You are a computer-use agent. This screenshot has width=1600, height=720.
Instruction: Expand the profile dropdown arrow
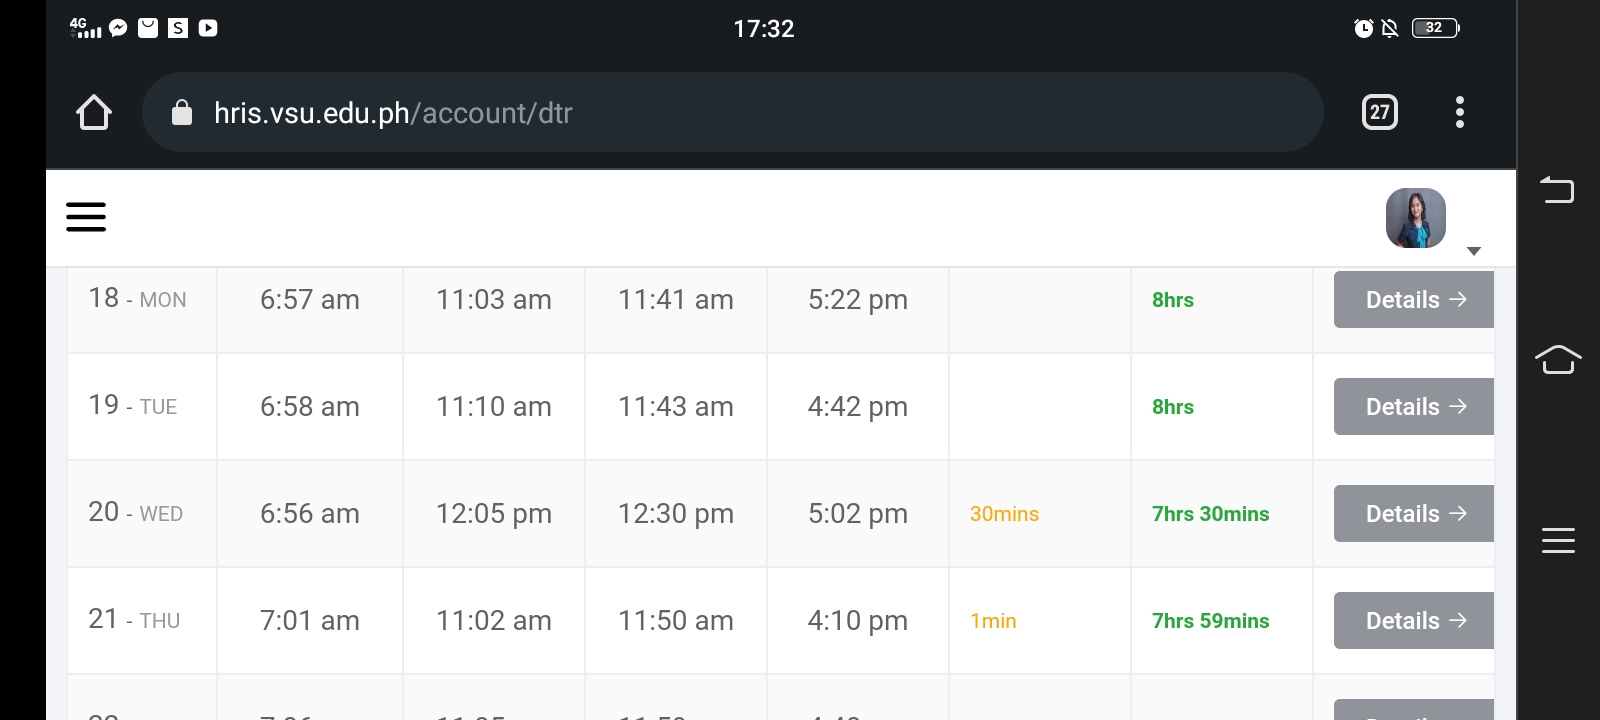(1473, 251)
